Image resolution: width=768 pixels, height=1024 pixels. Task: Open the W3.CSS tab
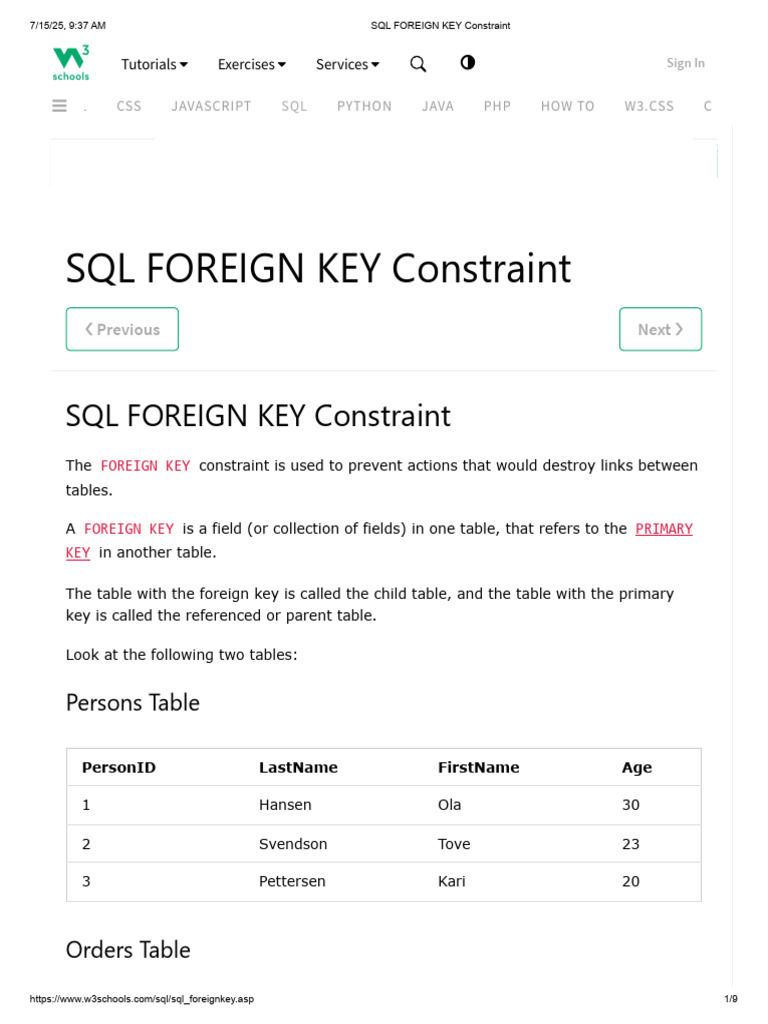point(649,106)
